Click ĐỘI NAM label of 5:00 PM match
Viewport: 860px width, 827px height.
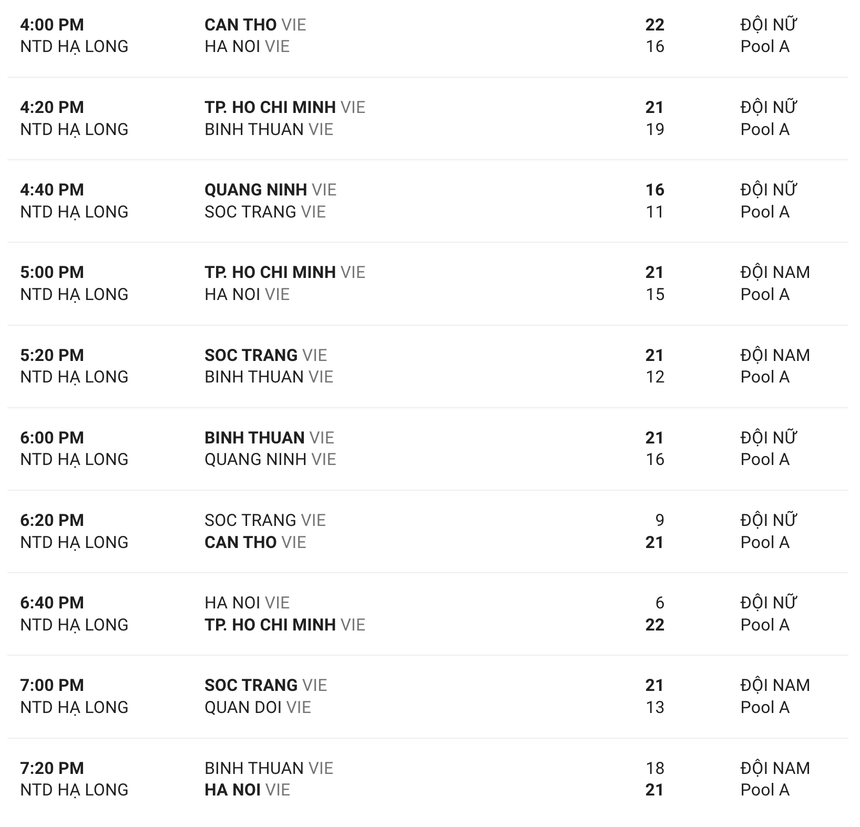[x=775, y=272]
